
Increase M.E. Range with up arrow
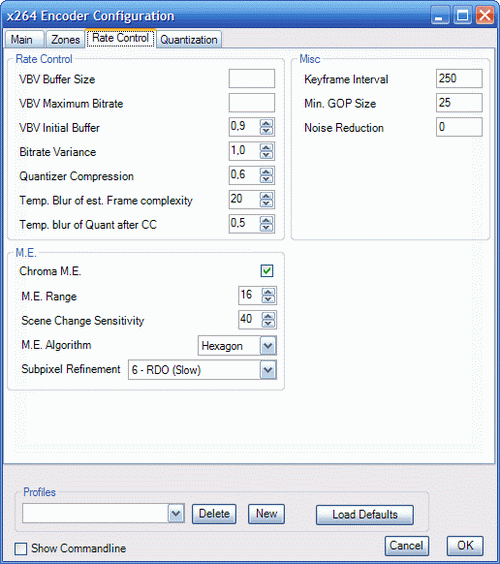click(x=268, y=292)
